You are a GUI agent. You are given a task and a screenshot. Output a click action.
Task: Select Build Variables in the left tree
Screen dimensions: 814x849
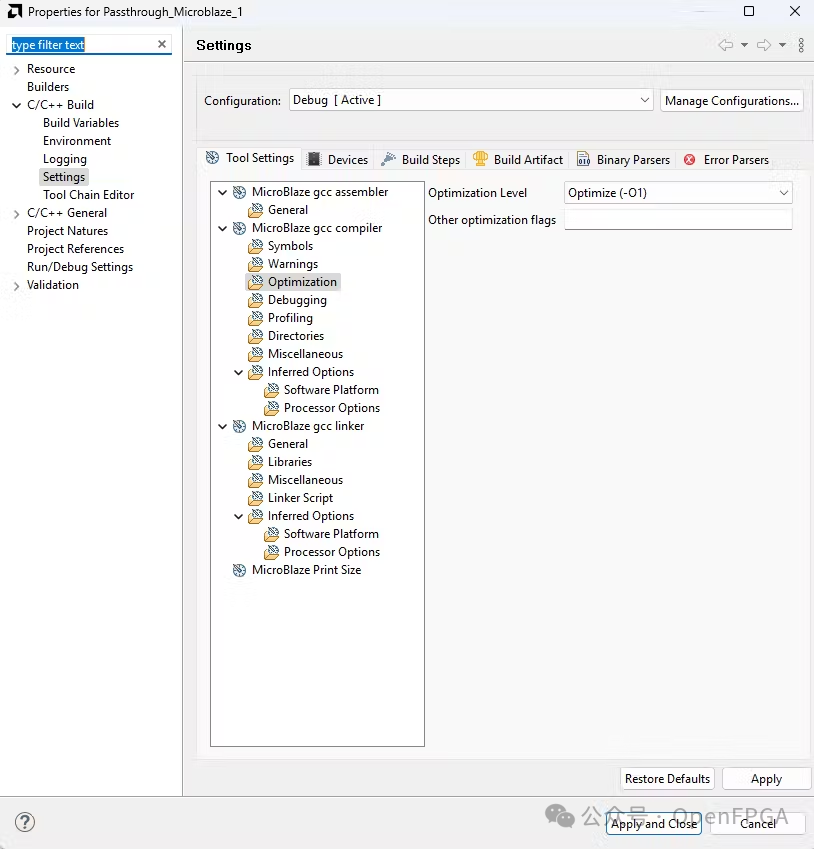81,123
